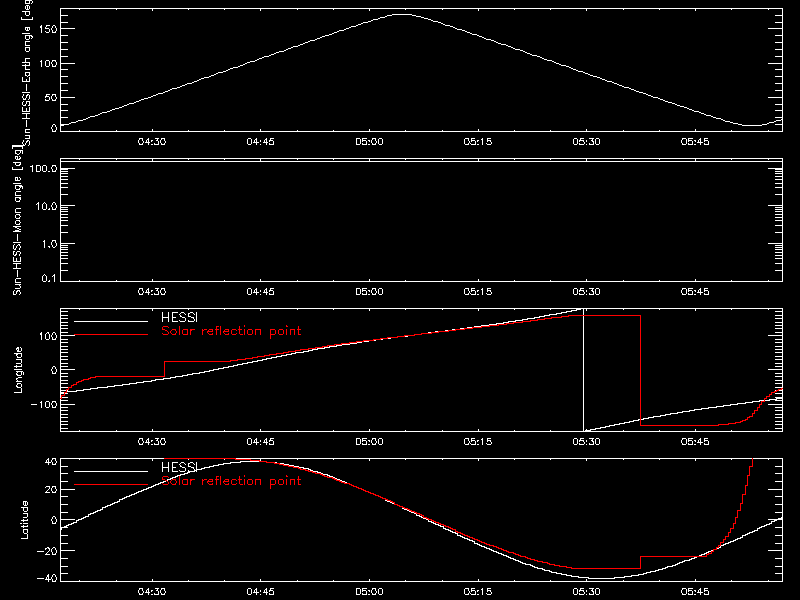Click the 04:30 label under Latitude plot
800x600 pixels.
[152, 592]
